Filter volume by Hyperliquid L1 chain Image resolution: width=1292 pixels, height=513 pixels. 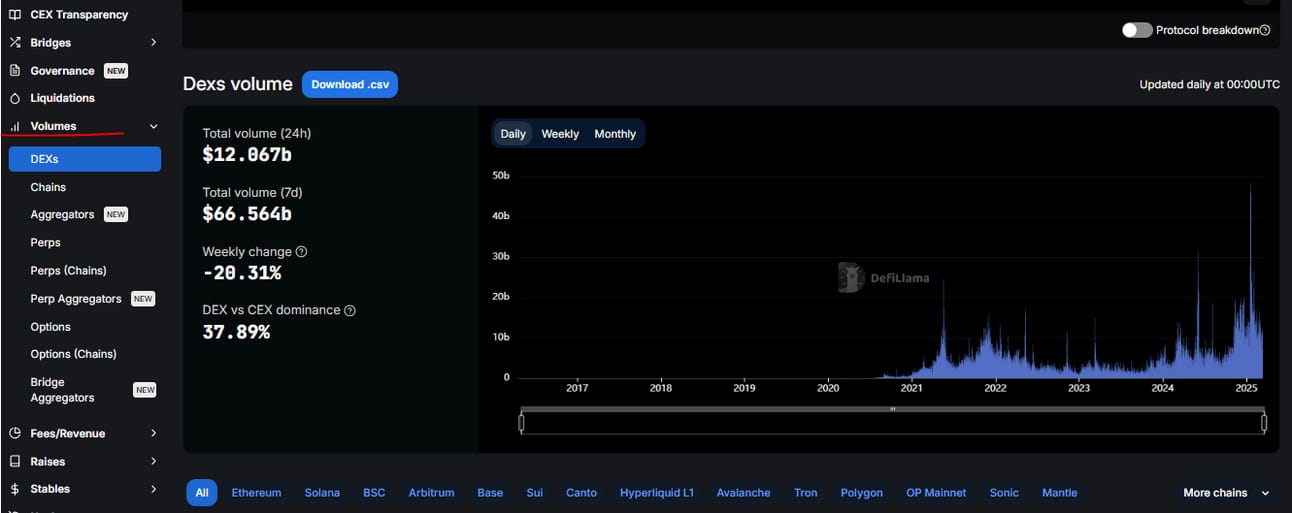(x=657, y=493)
